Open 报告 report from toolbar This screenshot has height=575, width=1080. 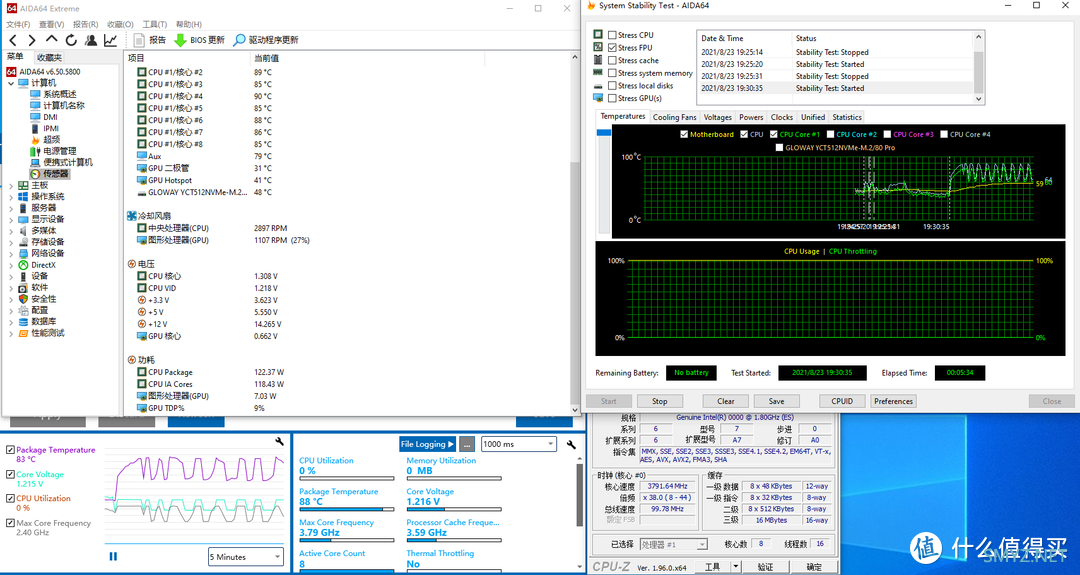(x=150, y=41)
